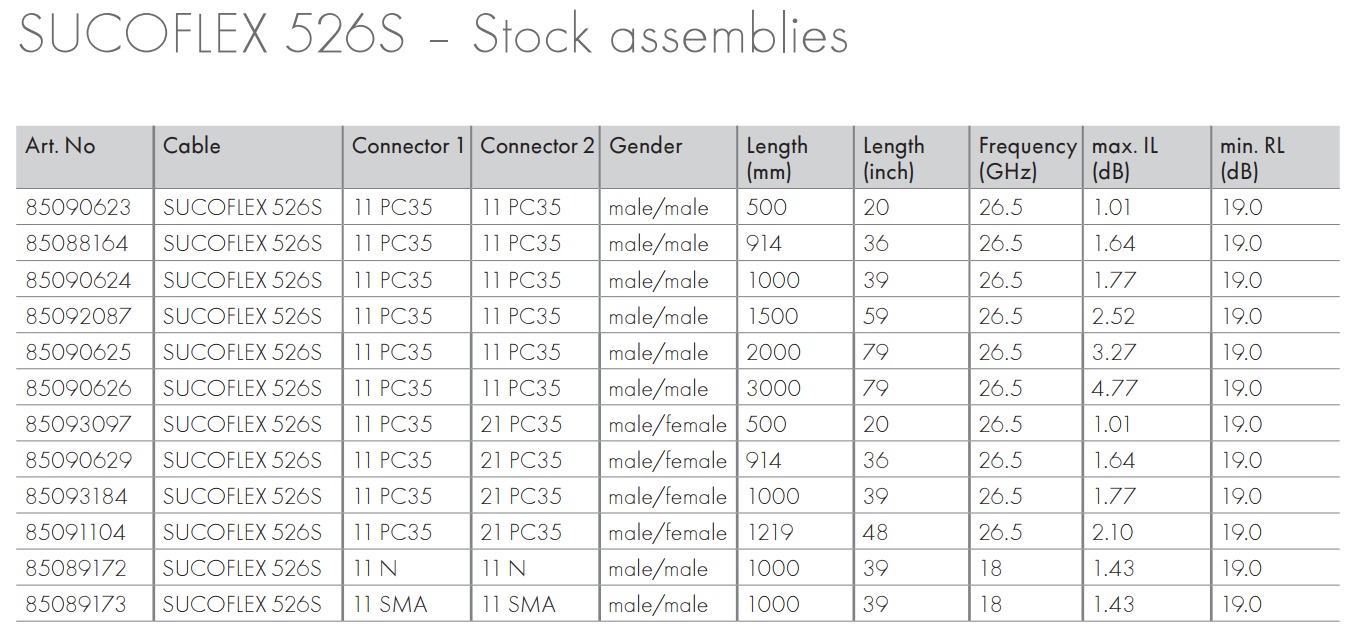This screenshot has width=1363, height=637.
Task: Click the 1219 length cell
Action: coord(772,533)
